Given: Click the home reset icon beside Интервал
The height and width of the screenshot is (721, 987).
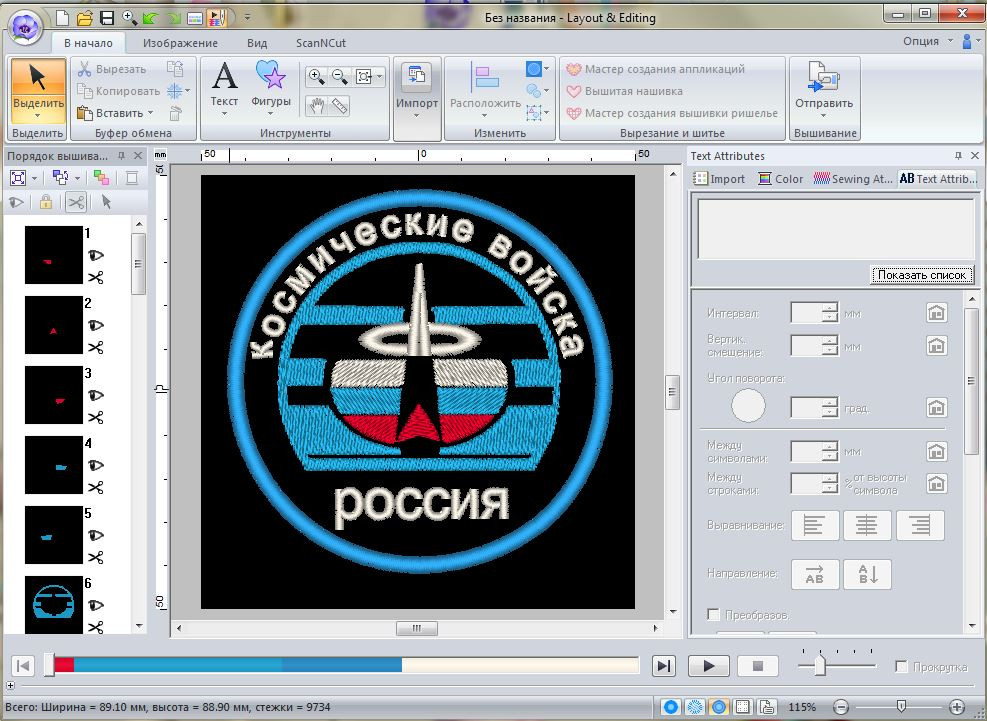Looking at the screenshot, I should [x=937, y=313].
